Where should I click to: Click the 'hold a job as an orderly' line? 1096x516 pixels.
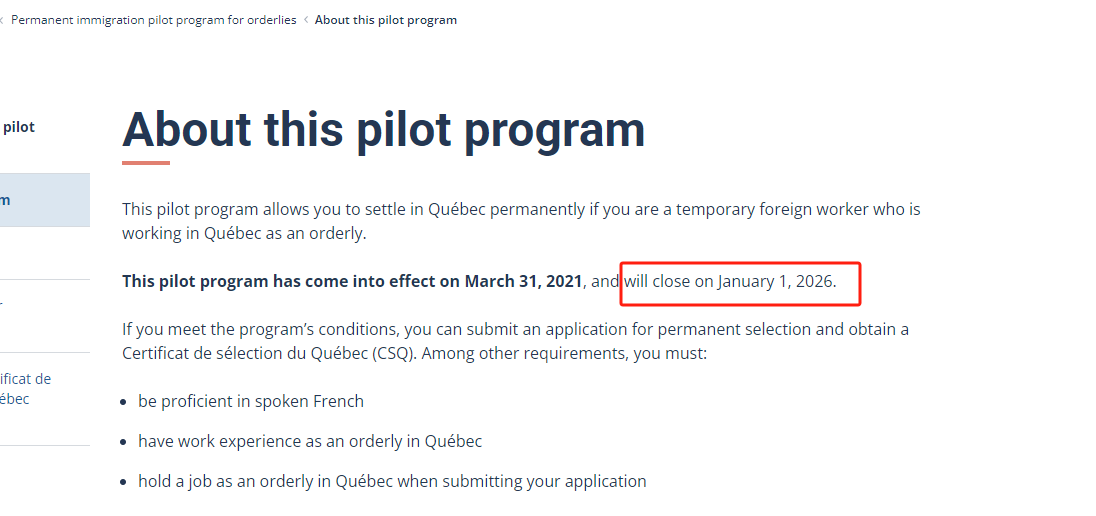coord(392,481)
